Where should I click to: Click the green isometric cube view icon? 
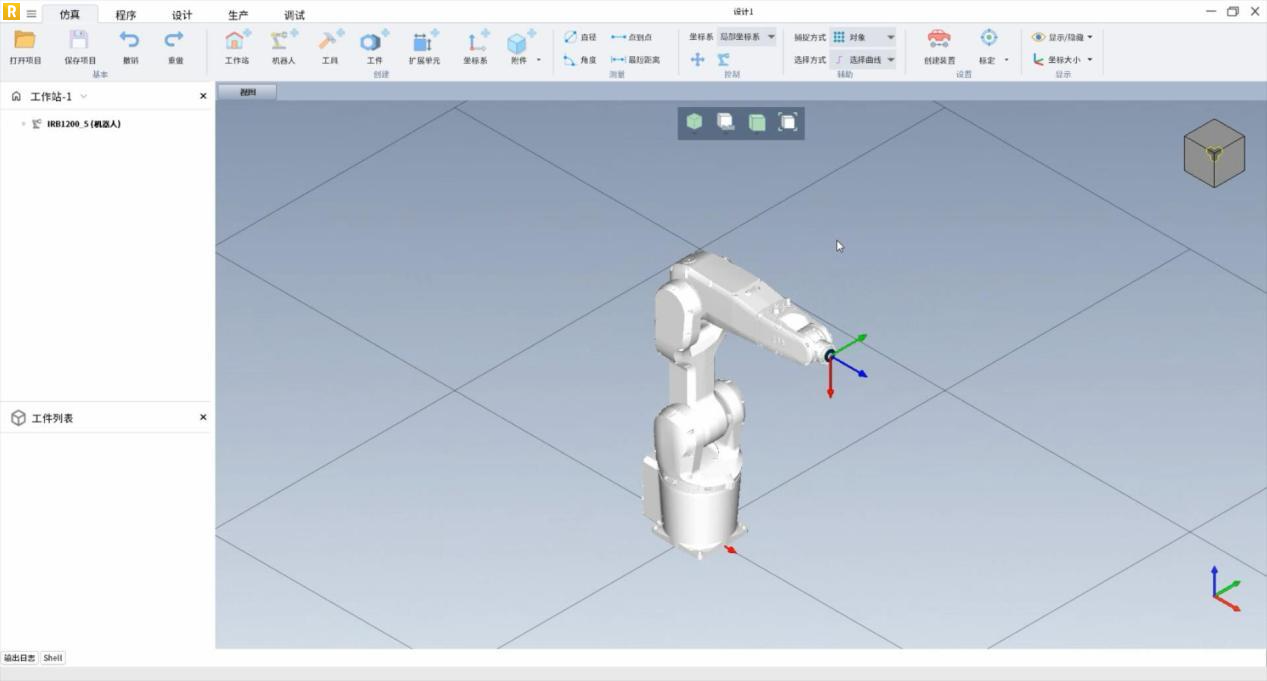(x=694, y=122)
